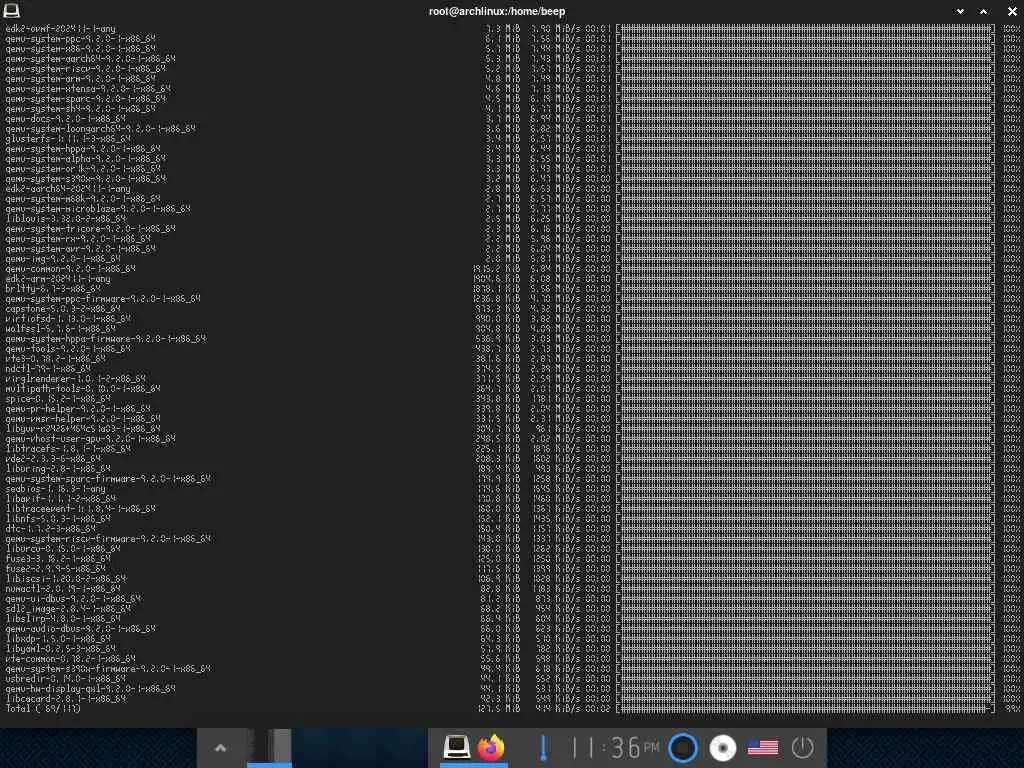Open the thermometer temperature indicator

click(543, 747)
